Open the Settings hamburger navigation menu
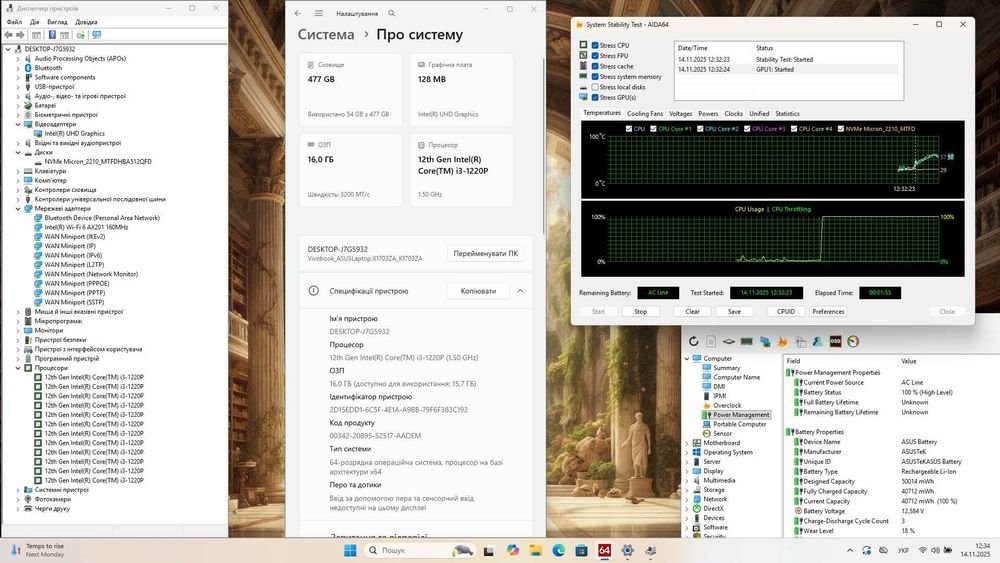This screenshot has height=563, width=1000. 319,14
